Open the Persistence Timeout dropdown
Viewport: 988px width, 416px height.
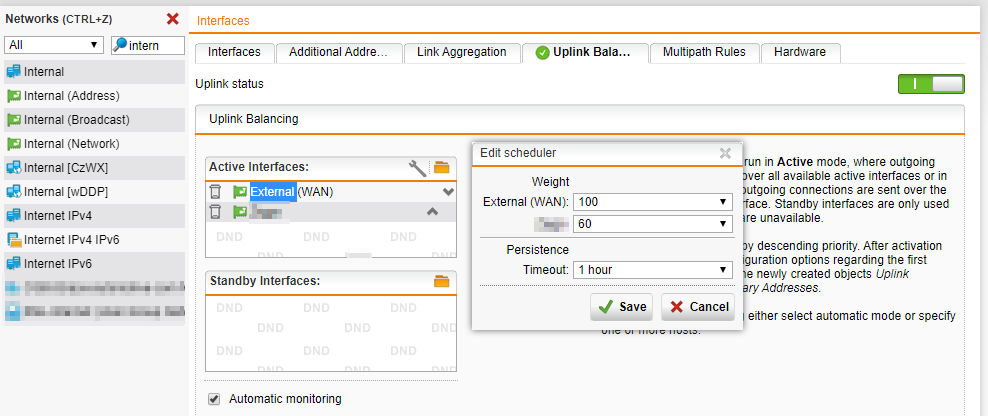(x=653, y=270)
